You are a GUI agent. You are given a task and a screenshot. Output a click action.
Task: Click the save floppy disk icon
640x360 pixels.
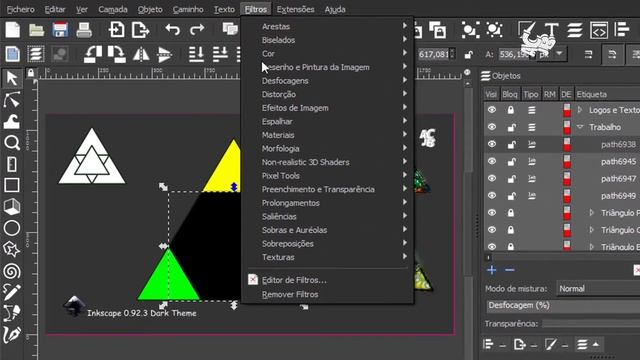(60, 30)
